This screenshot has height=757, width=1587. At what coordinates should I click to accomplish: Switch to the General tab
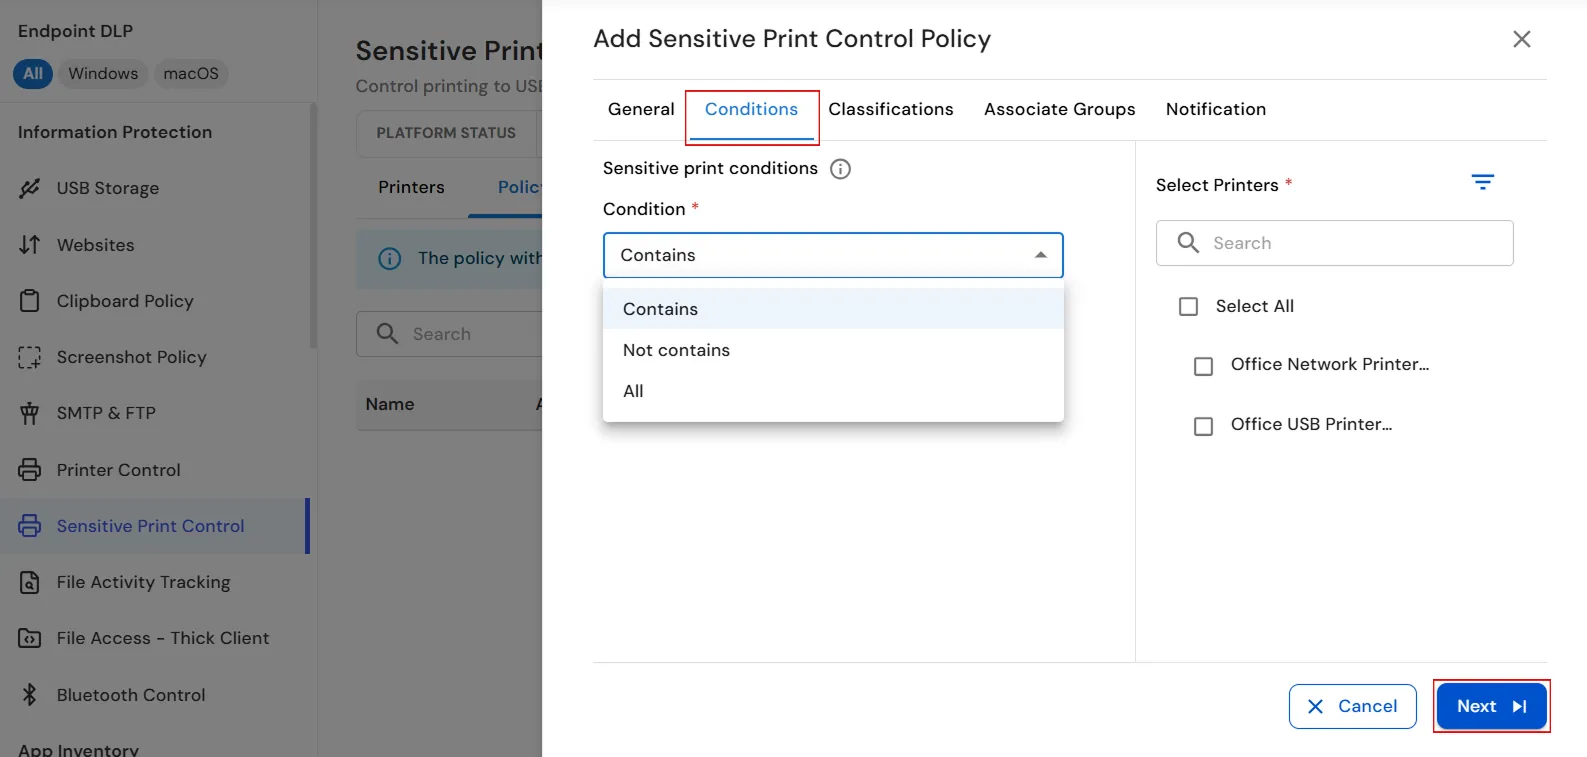click(641, 109)
